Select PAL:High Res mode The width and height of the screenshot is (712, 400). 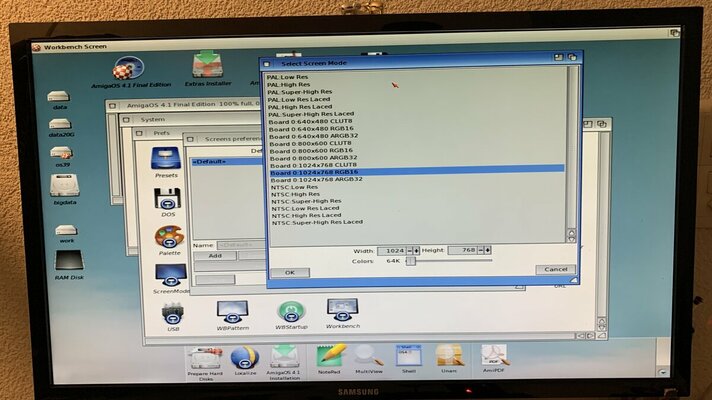point(288,84)
